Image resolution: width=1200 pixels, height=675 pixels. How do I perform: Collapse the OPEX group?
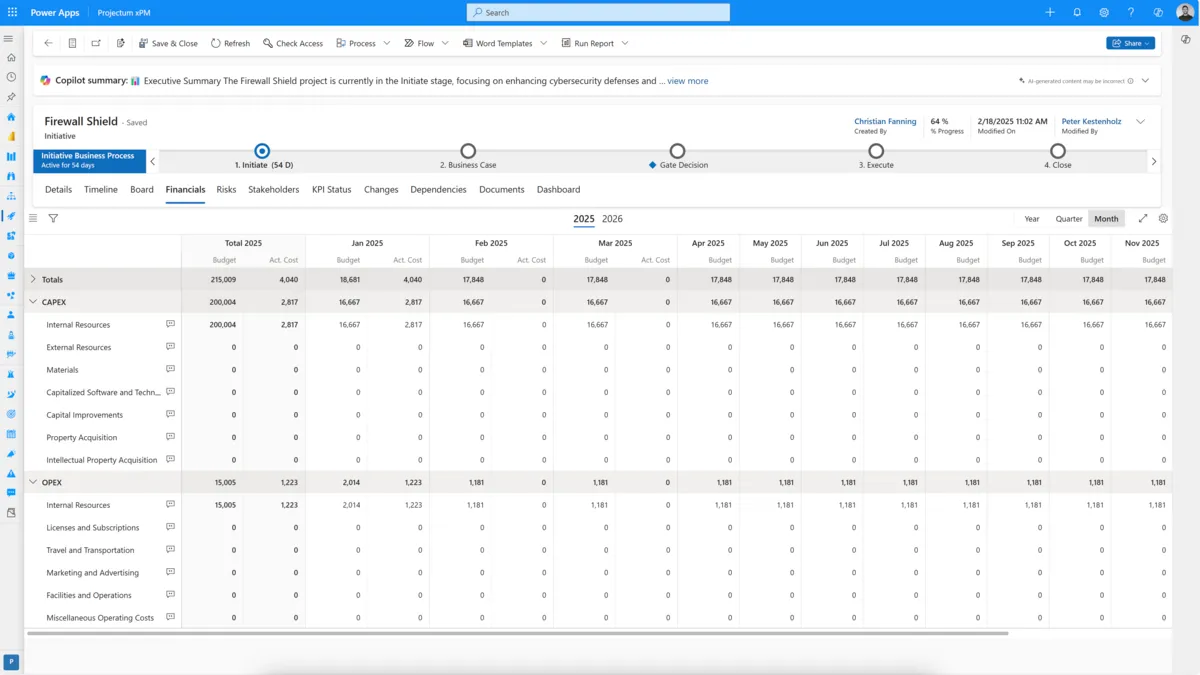[33, 482]
